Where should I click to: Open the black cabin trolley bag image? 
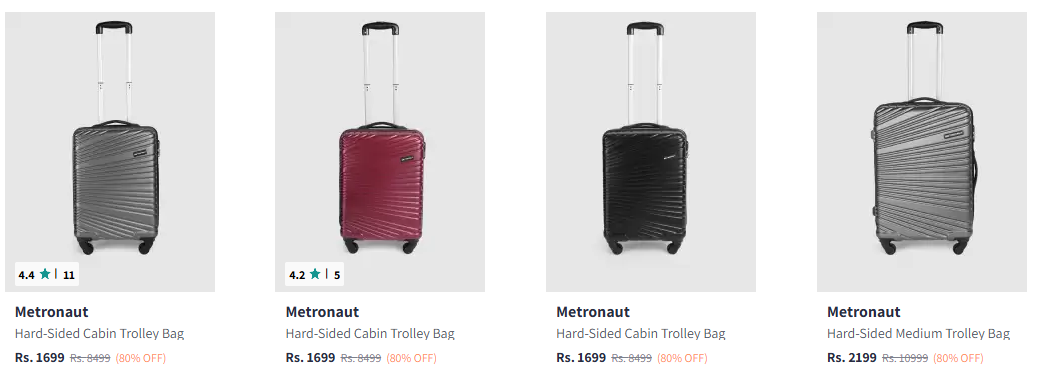(x=651, y=152)
